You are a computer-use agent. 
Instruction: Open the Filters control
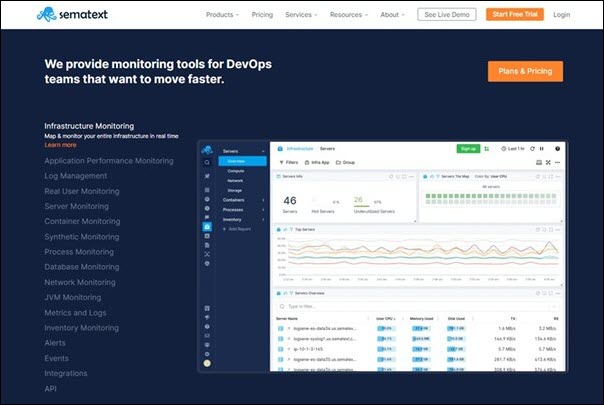click(x=289, y=162)
